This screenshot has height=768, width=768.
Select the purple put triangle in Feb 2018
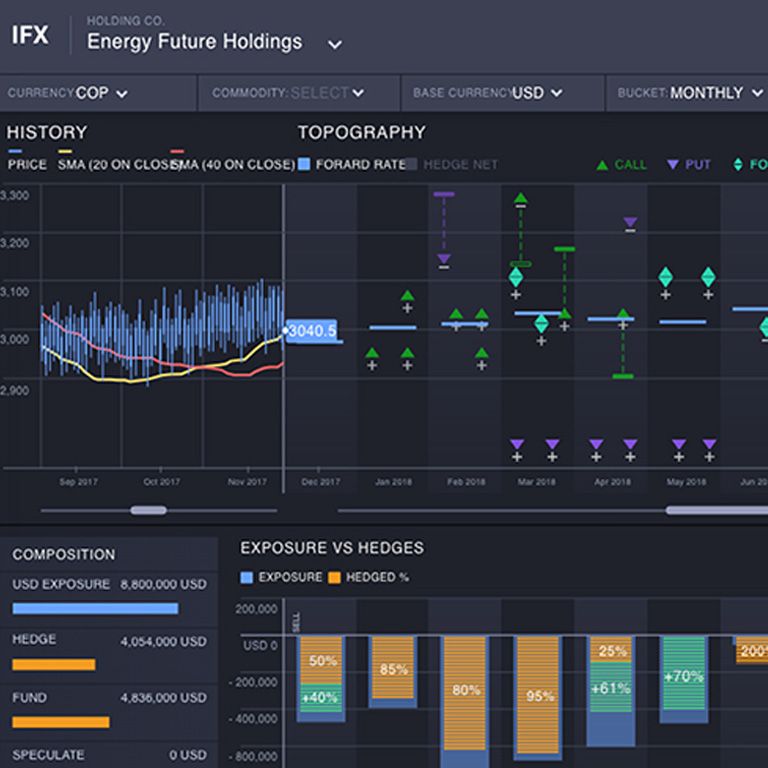(444, 260)
